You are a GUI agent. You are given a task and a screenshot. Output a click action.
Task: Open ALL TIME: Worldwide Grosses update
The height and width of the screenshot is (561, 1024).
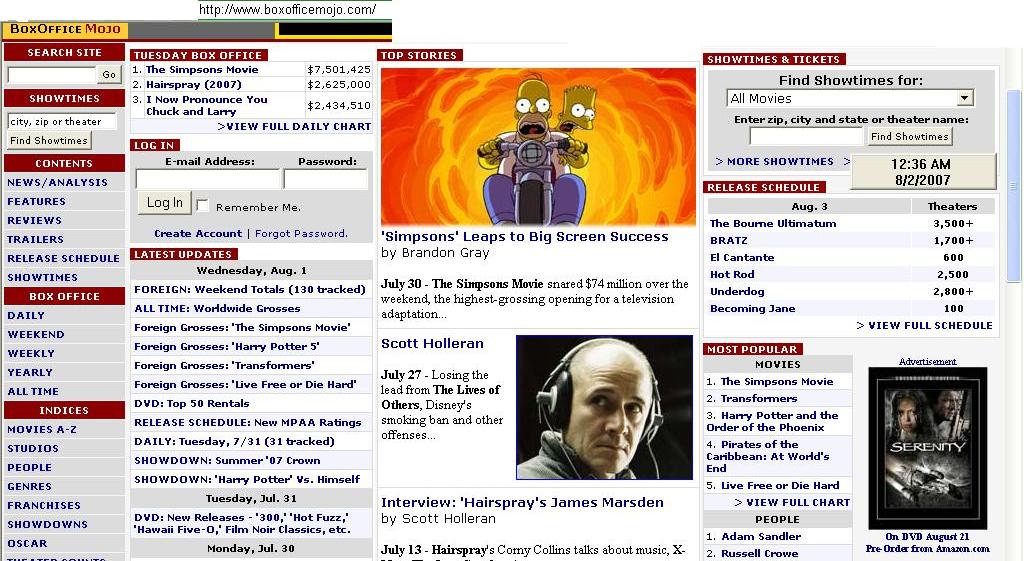click(217, 308)
